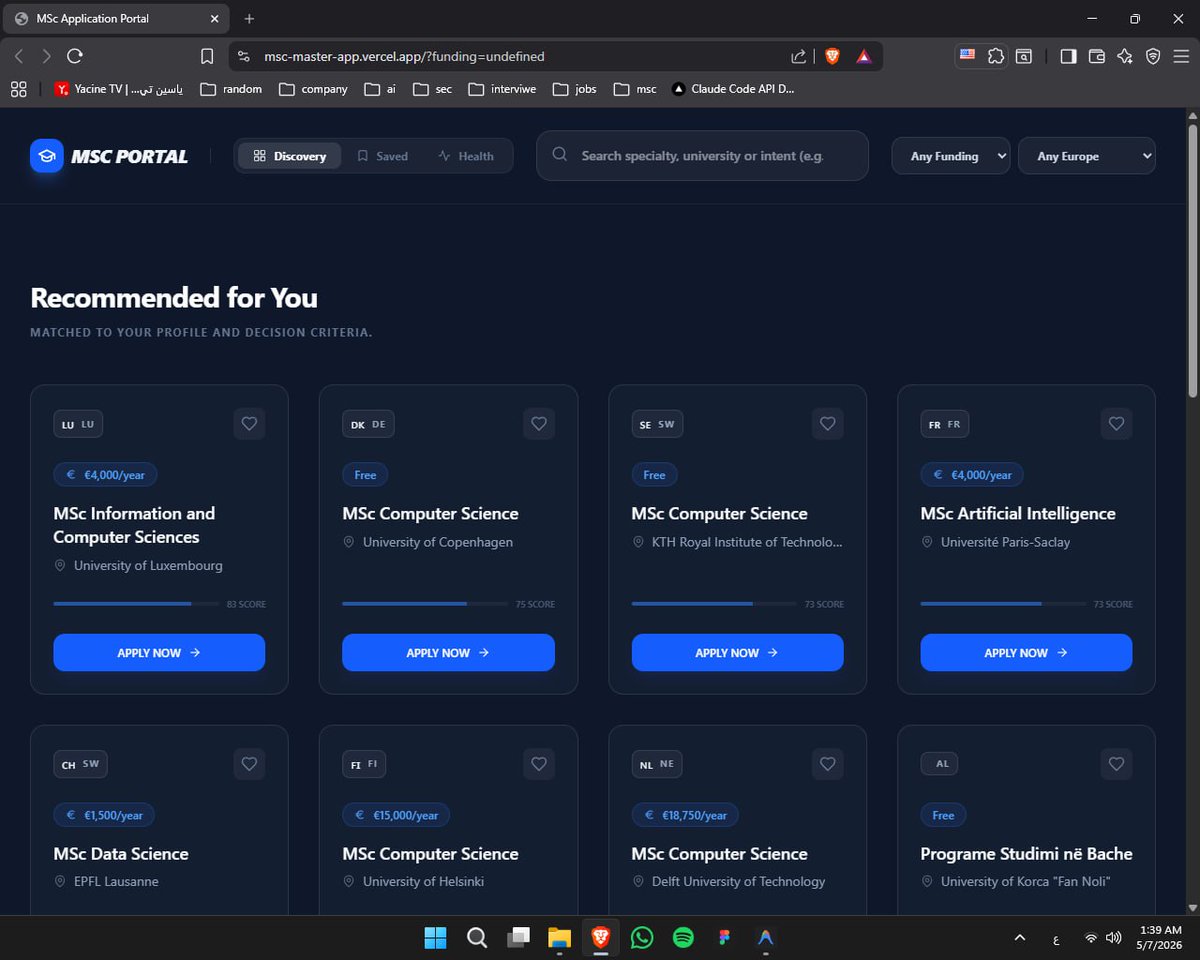Viewport: 1200px width, 960px height.
Task: Save the University of Korca program card
Action: pos(1117,764)
